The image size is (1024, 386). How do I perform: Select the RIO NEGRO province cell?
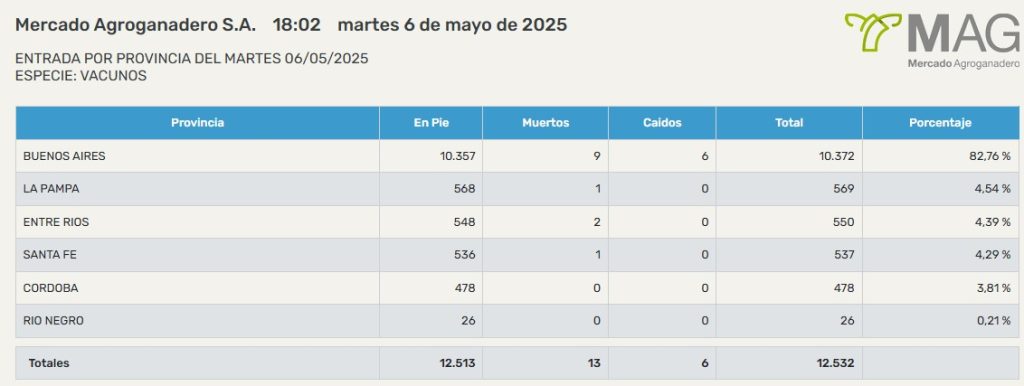point(197,321)
